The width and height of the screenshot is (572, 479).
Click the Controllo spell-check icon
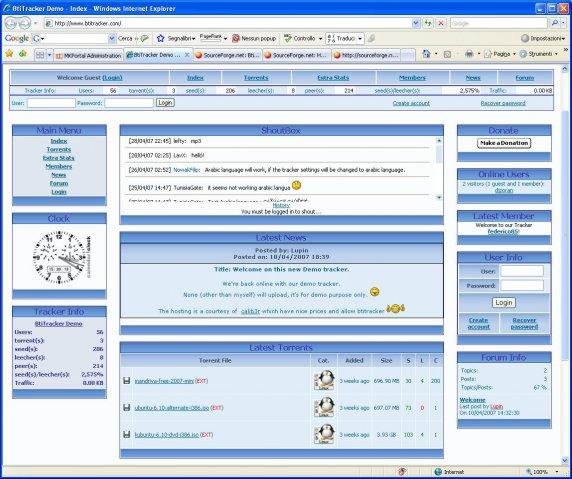(288, 38)
